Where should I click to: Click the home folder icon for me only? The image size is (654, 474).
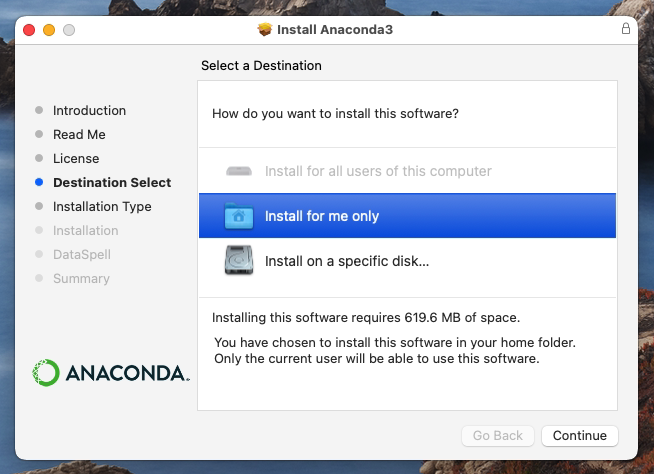240,216
